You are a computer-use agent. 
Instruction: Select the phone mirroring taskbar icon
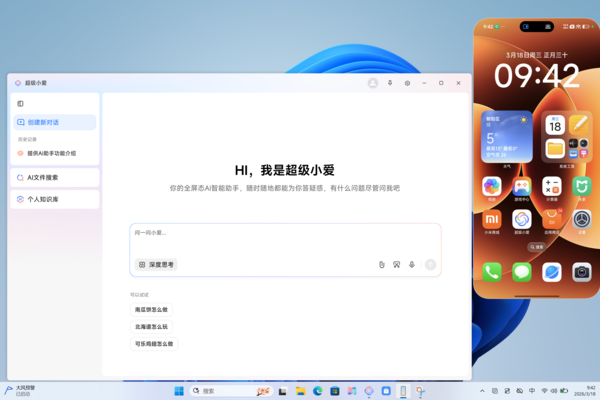tap(403, 391)
